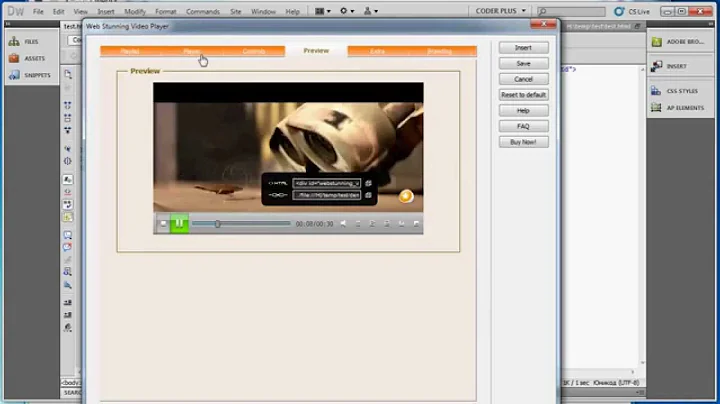Image resolution: width=720 pixels, height=404 pixels.
Task: Click the Cancel button
Action: click(x=523, y=79)
